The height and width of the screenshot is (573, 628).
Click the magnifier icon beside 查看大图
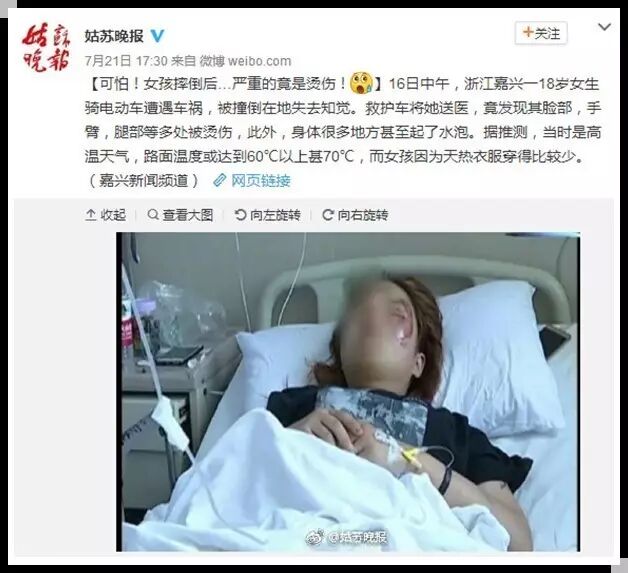pyautogui.click(x=153, y=215)
